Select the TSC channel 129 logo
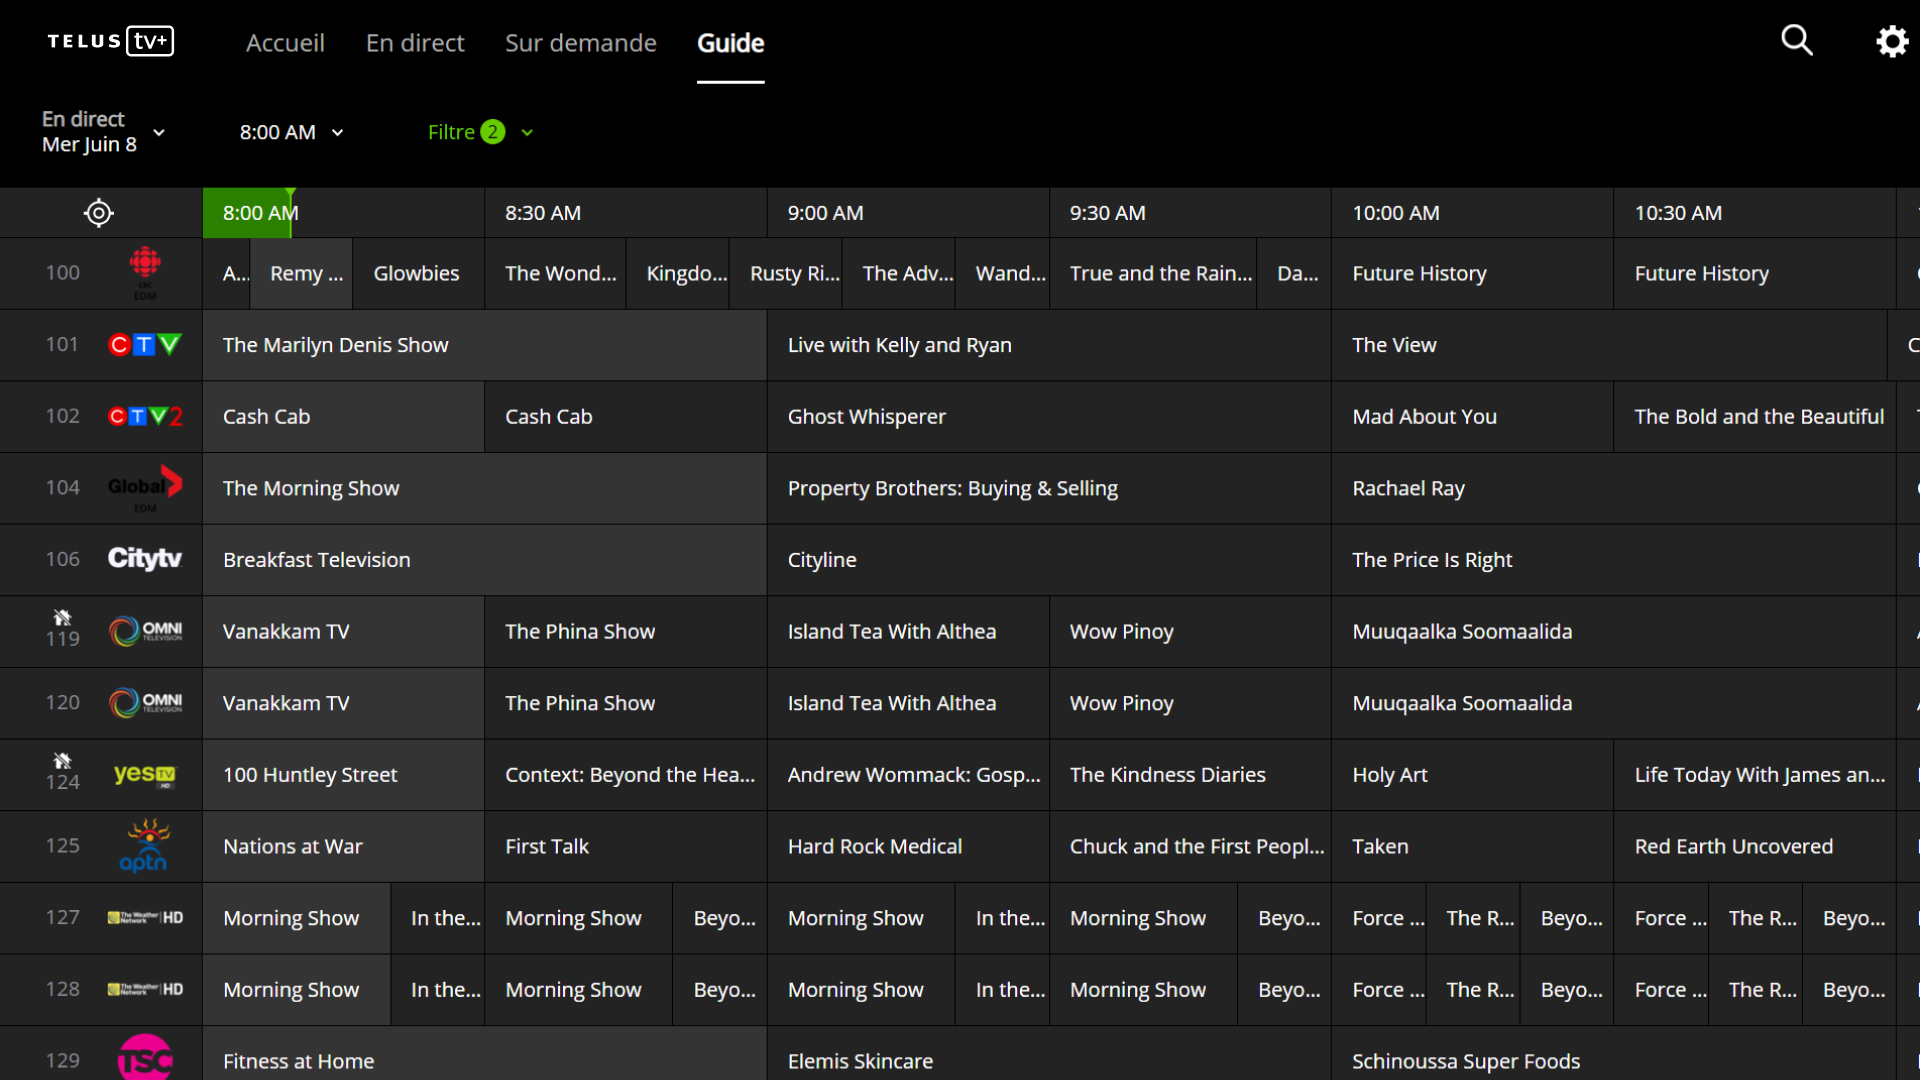The image size is (1920, 1080). point(145,1058)
